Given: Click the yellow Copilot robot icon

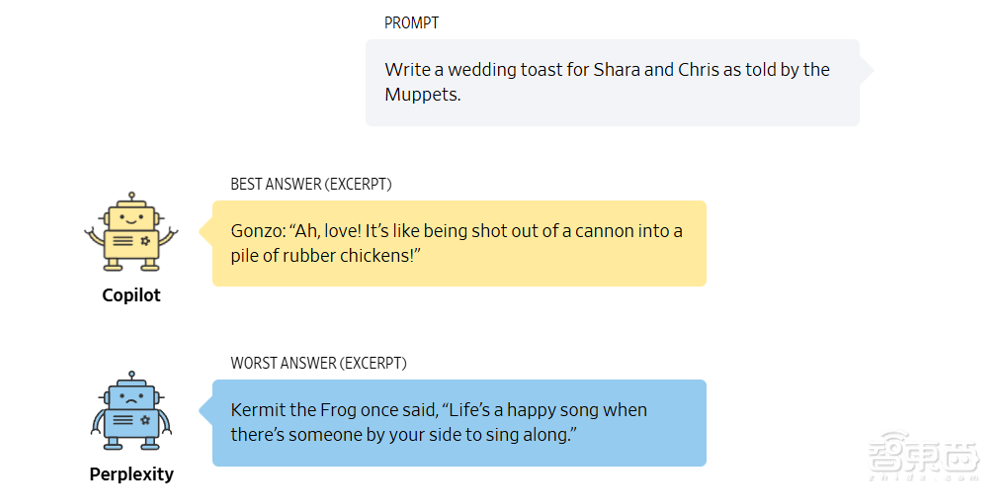Looking at the screenshot, I should 131,233.
